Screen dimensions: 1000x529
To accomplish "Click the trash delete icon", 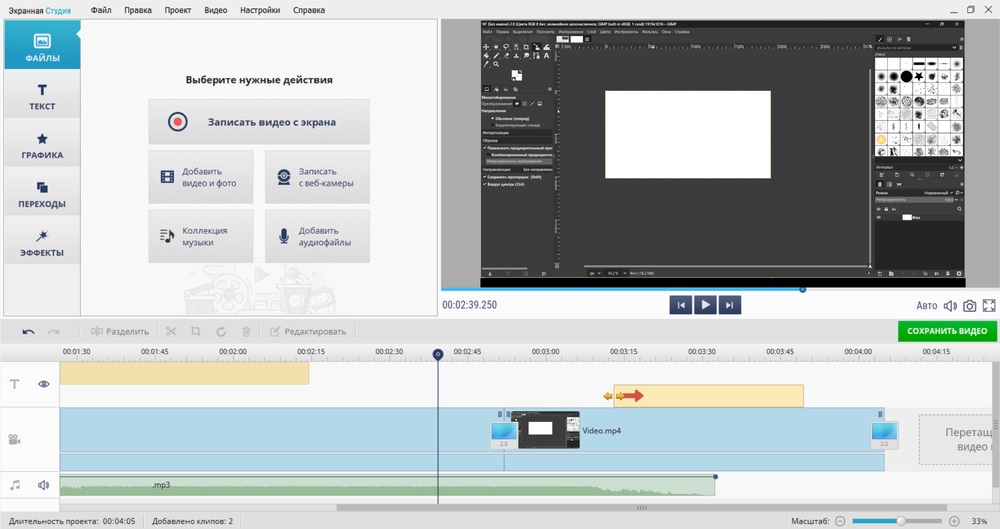I will click(x=246, y=331).
